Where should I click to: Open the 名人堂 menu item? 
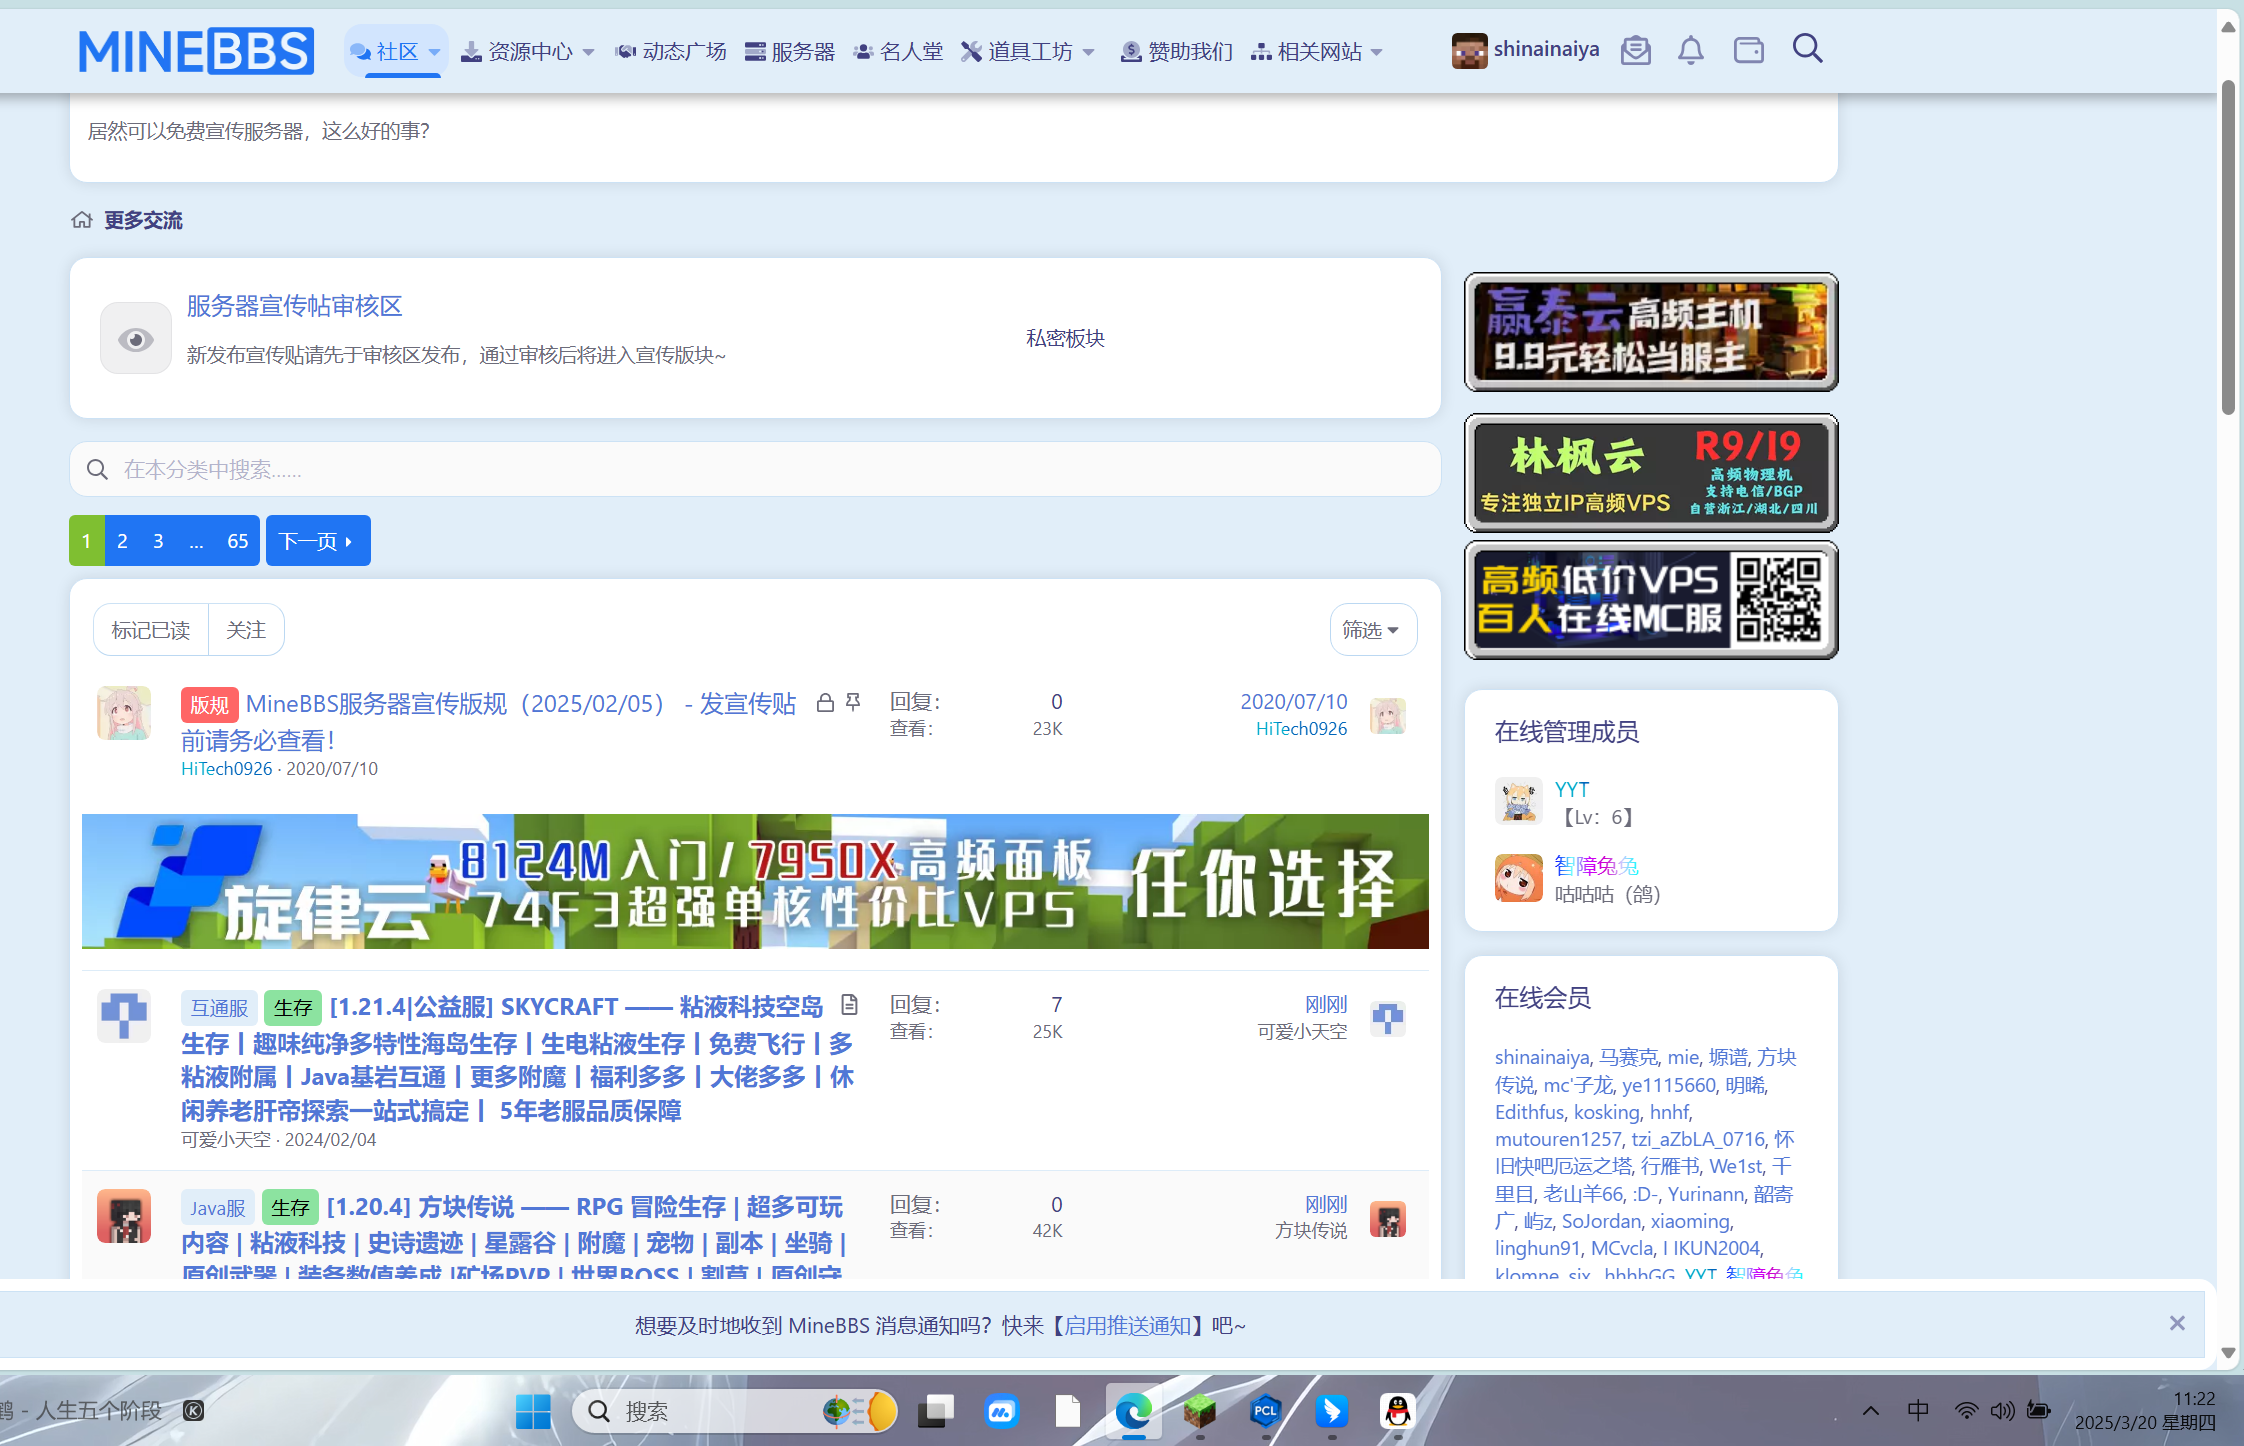pos(899,52)
